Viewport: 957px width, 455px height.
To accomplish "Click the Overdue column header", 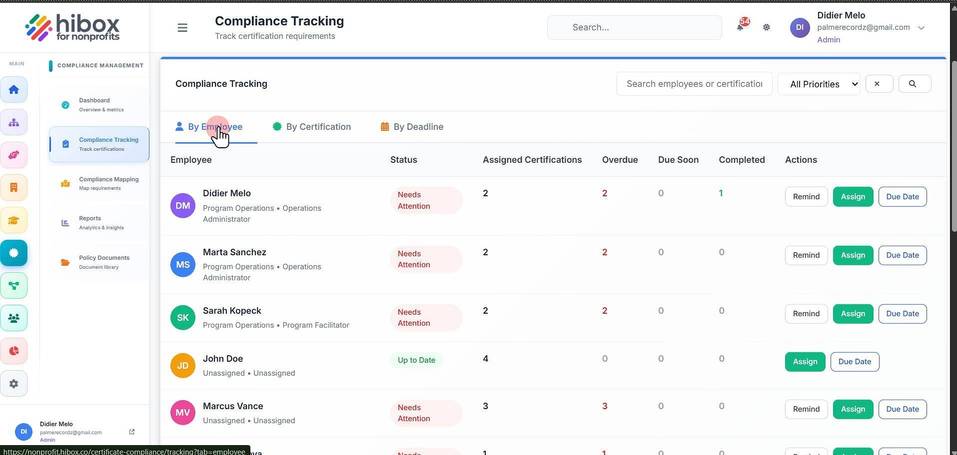I will click(x=620, y=160).
